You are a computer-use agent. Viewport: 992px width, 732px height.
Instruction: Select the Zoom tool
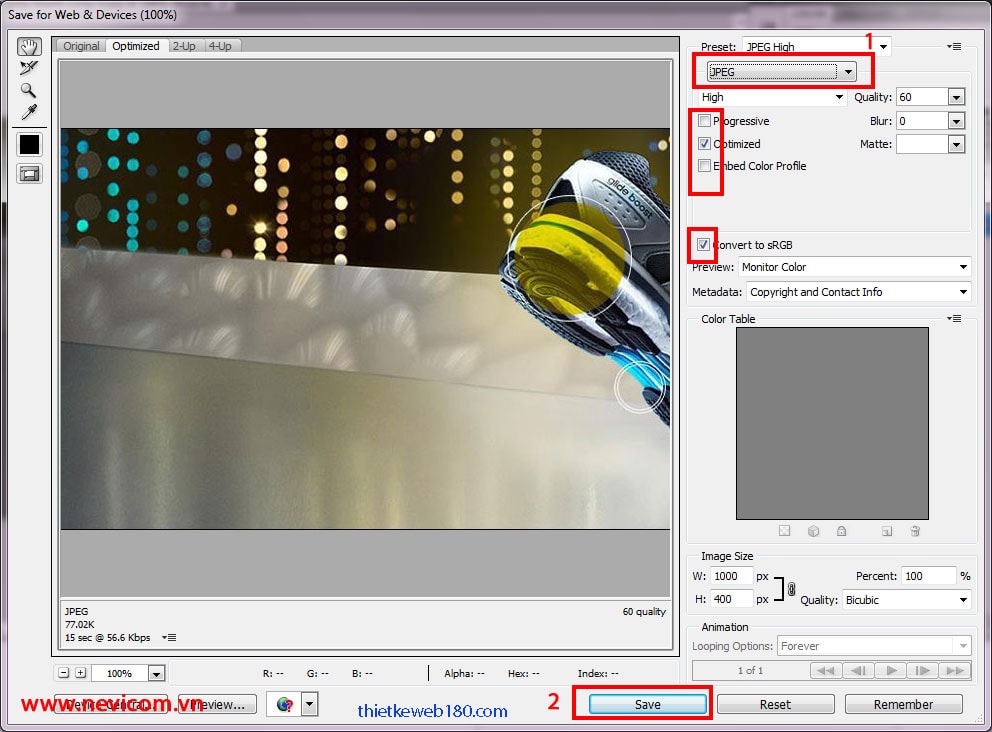(29, 90)
